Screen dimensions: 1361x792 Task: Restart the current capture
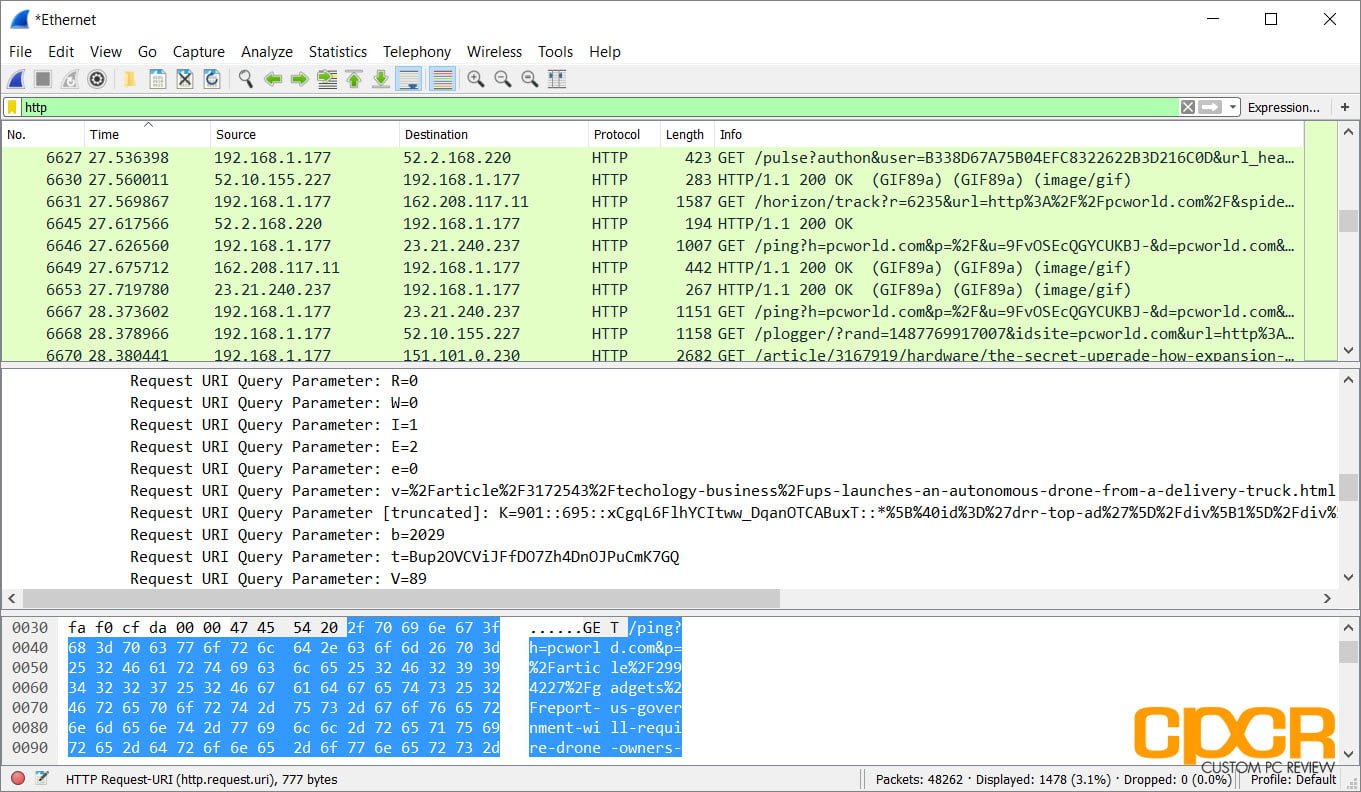tap(68, 78)
